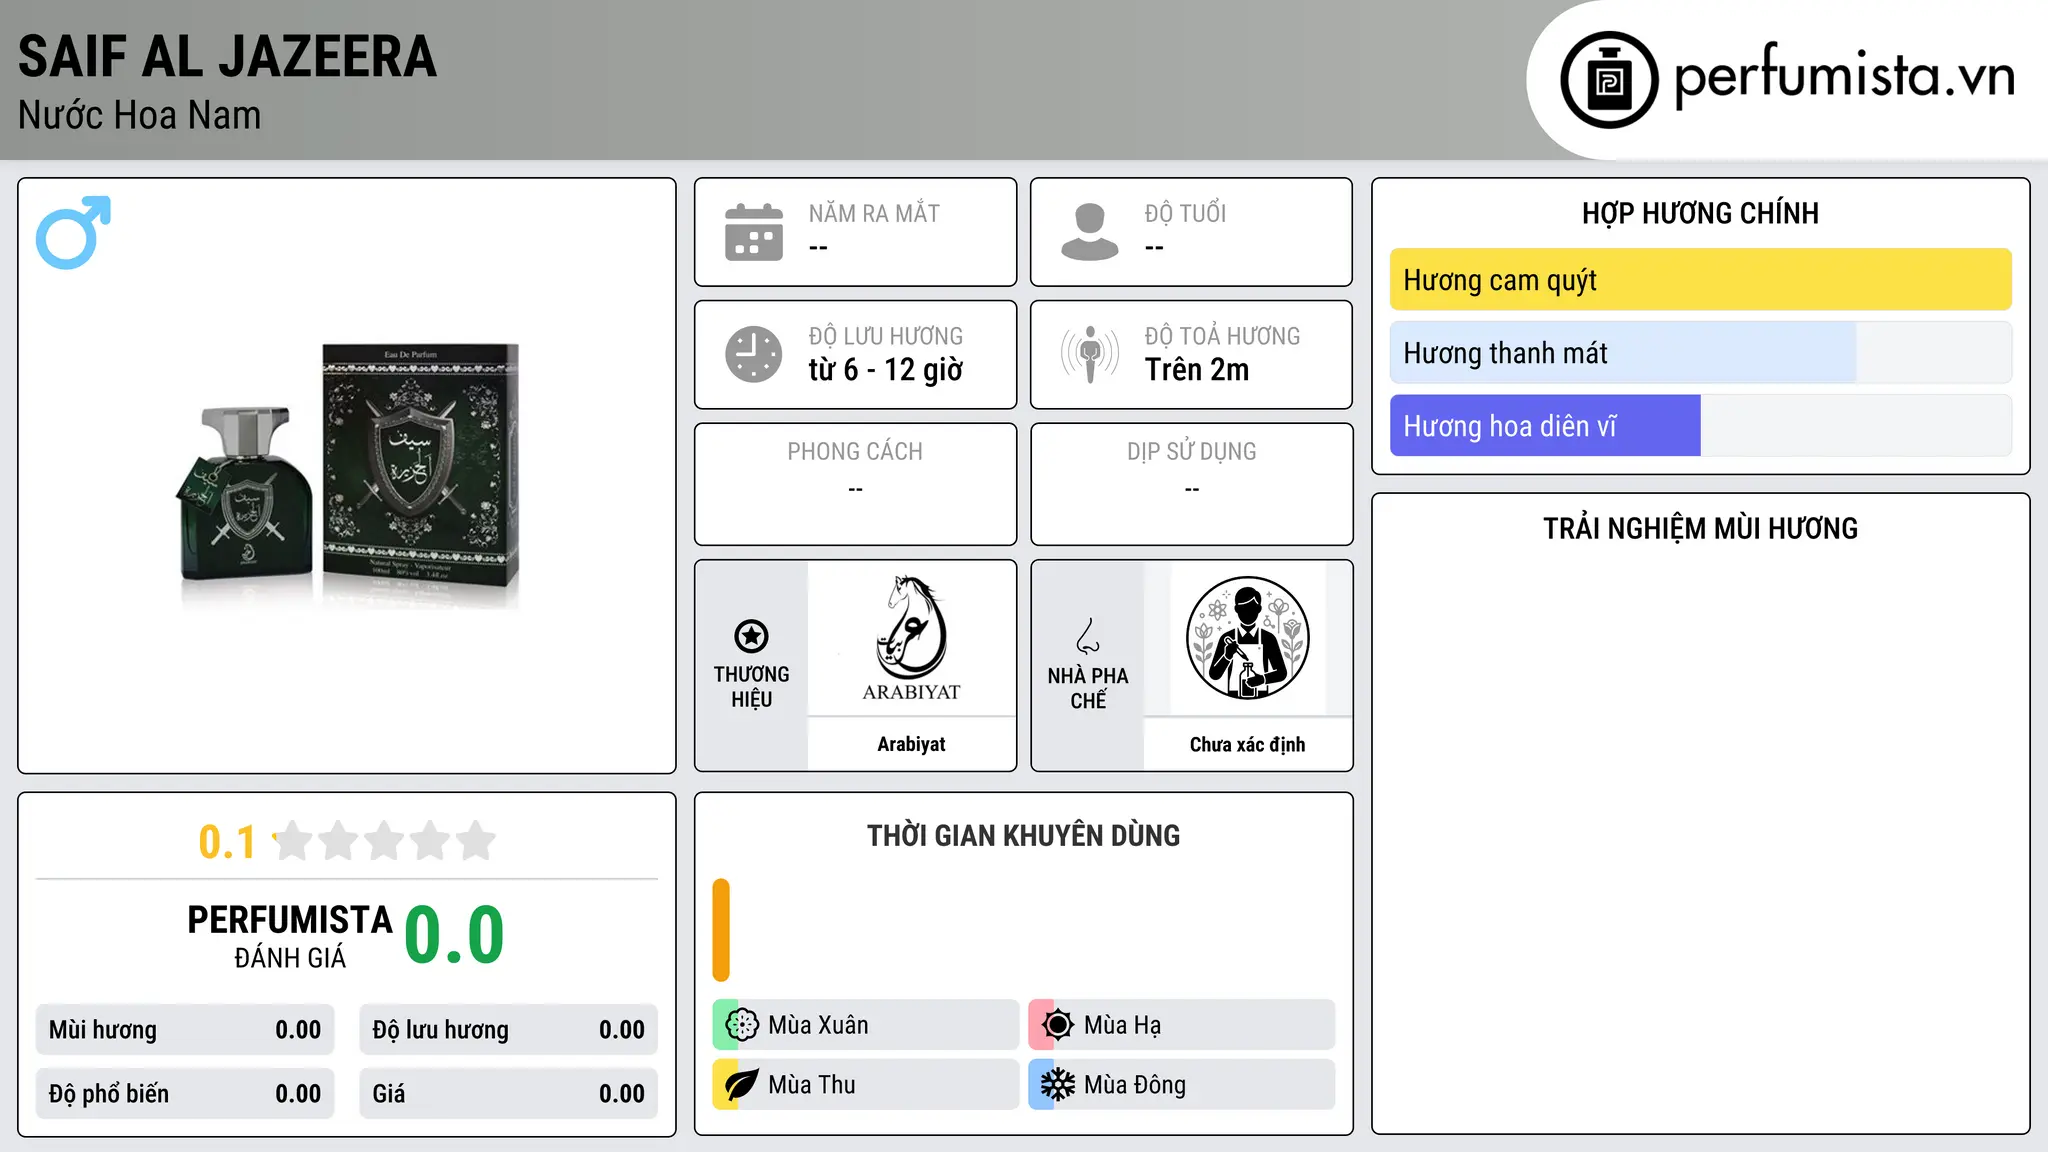Click the Arabiyat horse logo
This screenshot has height=1152, width=2048.
(911, 639)
